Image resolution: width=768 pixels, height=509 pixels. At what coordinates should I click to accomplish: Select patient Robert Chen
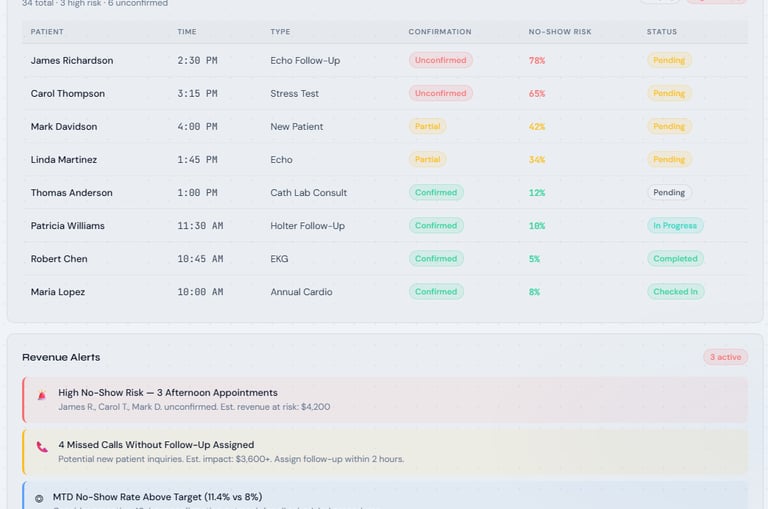pos(59,259)
